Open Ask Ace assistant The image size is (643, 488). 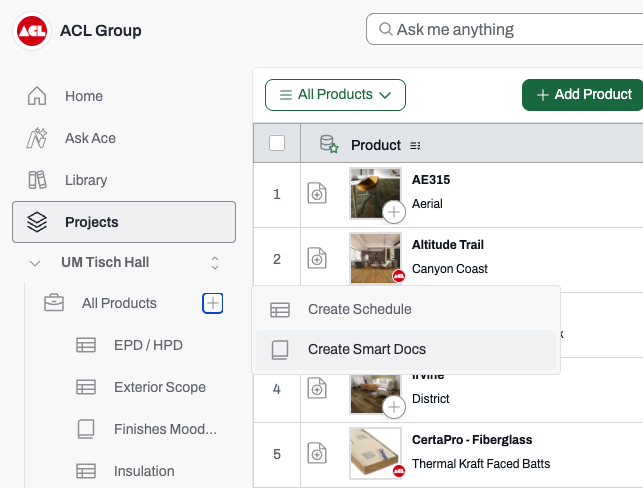90,138
